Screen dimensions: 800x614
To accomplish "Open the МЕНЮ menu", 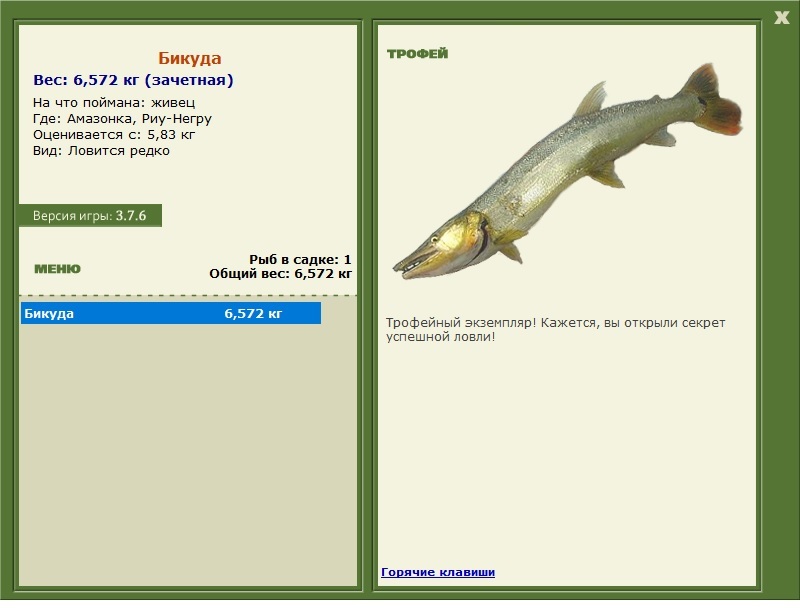I will pyautogui.click(x=57, y=268).
